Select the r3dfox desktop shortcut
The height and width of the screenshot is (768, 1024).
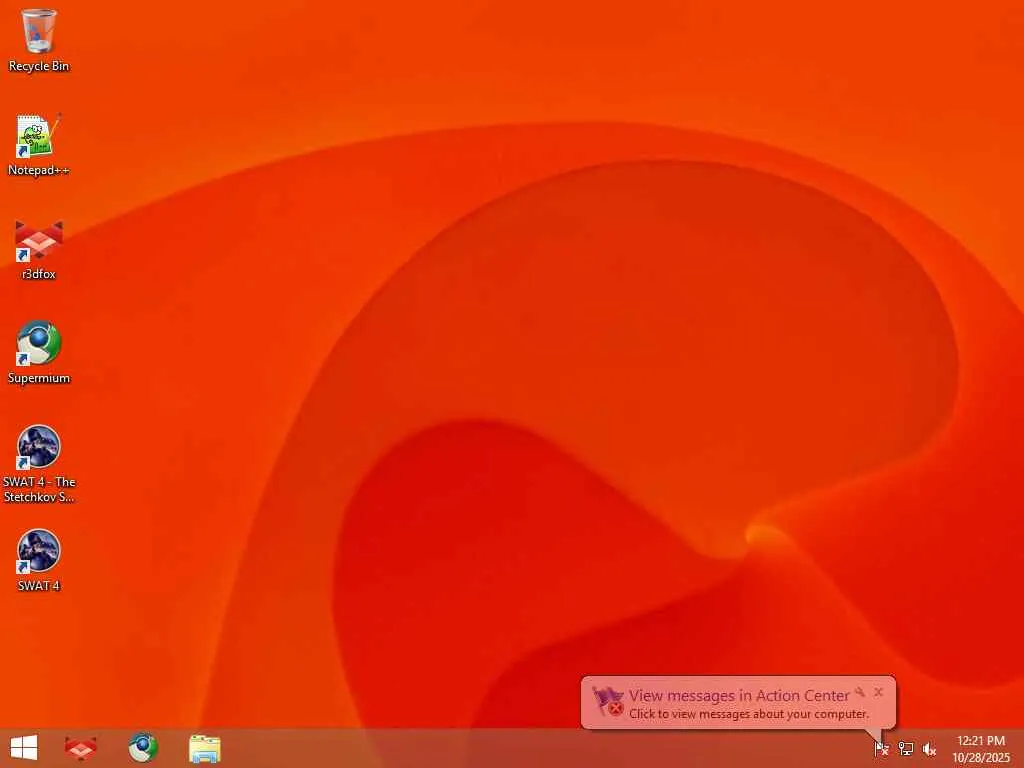pyautogui.click(x=39, y=249)
